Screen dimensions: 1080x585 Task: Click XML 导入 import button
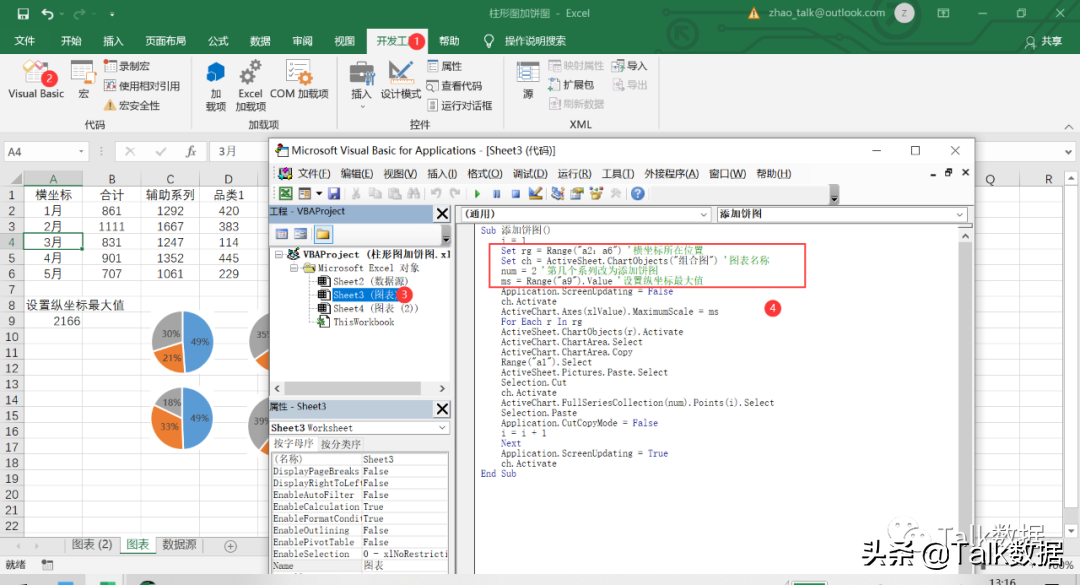(x=630, y=66)
